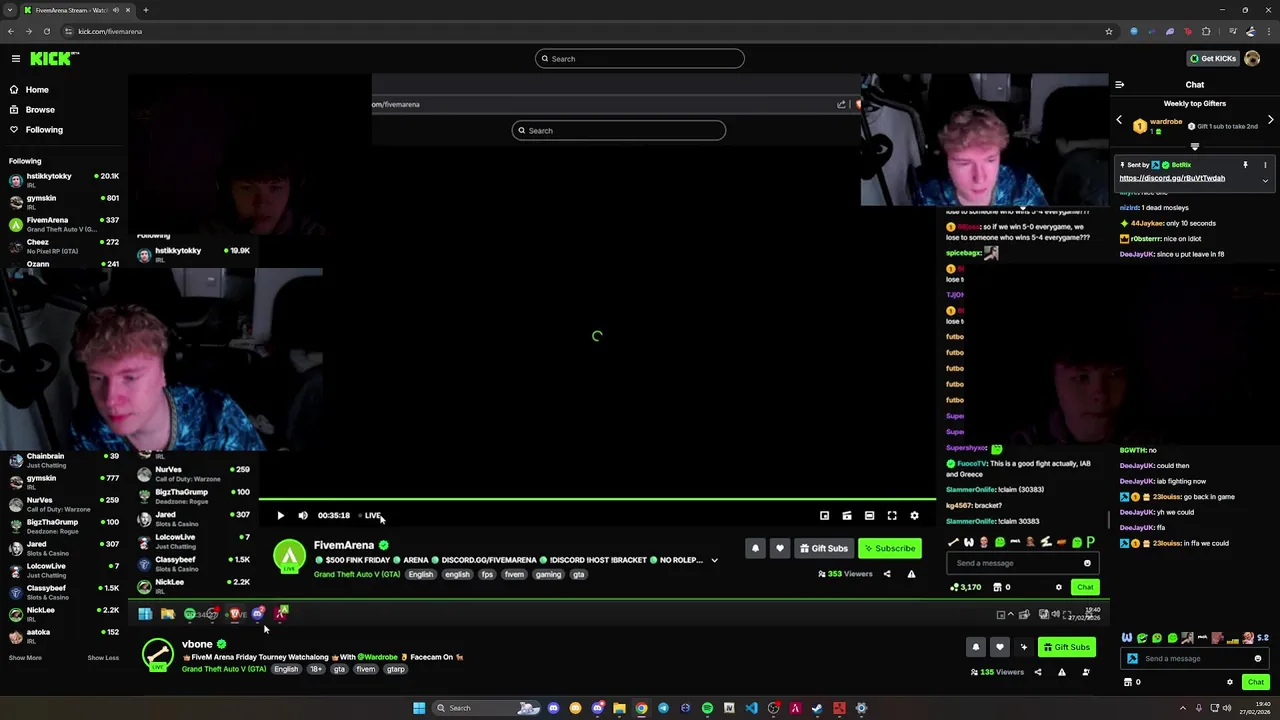
Task: Click the green Chat send button at far right
Action: coord(1256,682)
